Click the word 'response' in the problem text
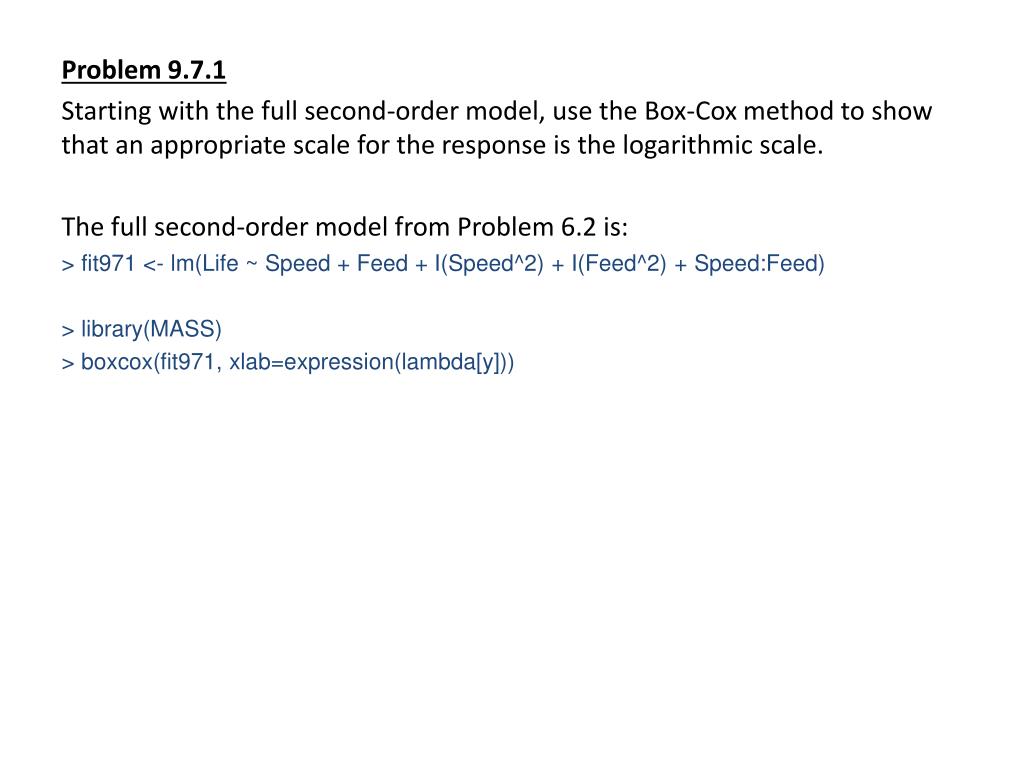Screen dimensions: 1024x768 coord(494,146)
